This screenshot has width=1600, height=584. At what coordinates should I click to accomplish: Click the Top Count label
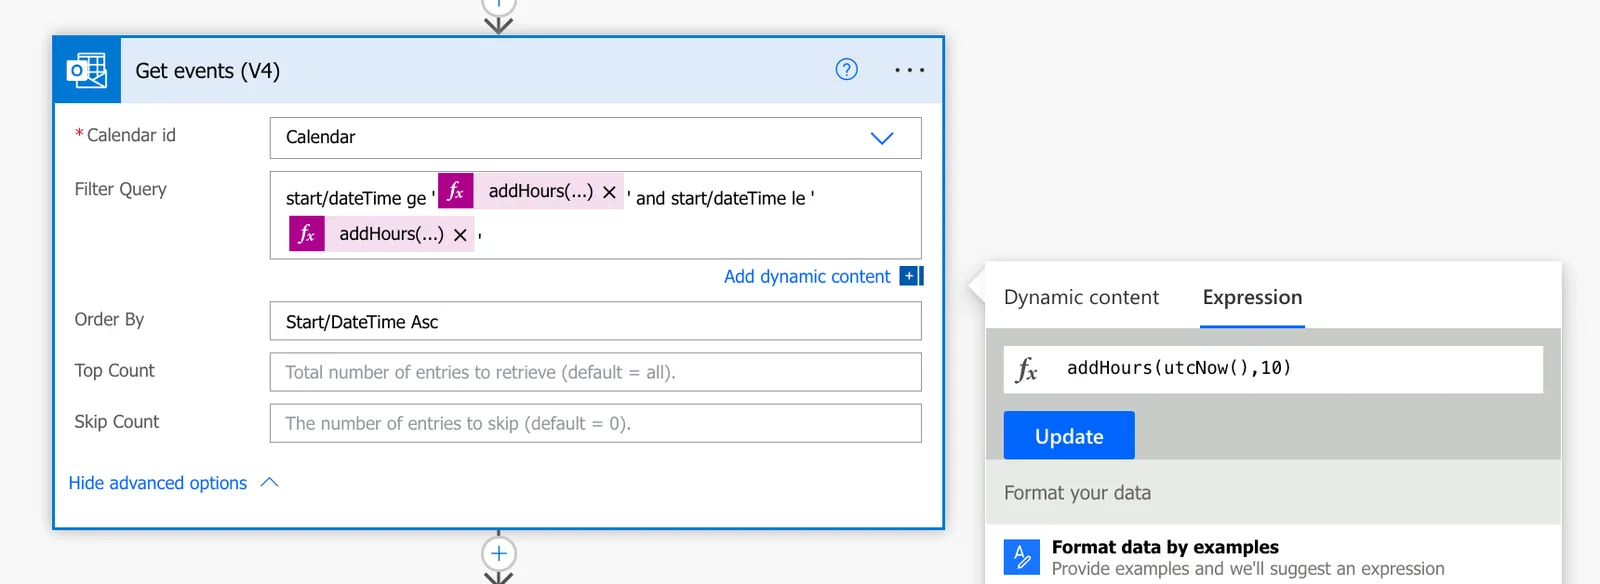tap(114, 370)
